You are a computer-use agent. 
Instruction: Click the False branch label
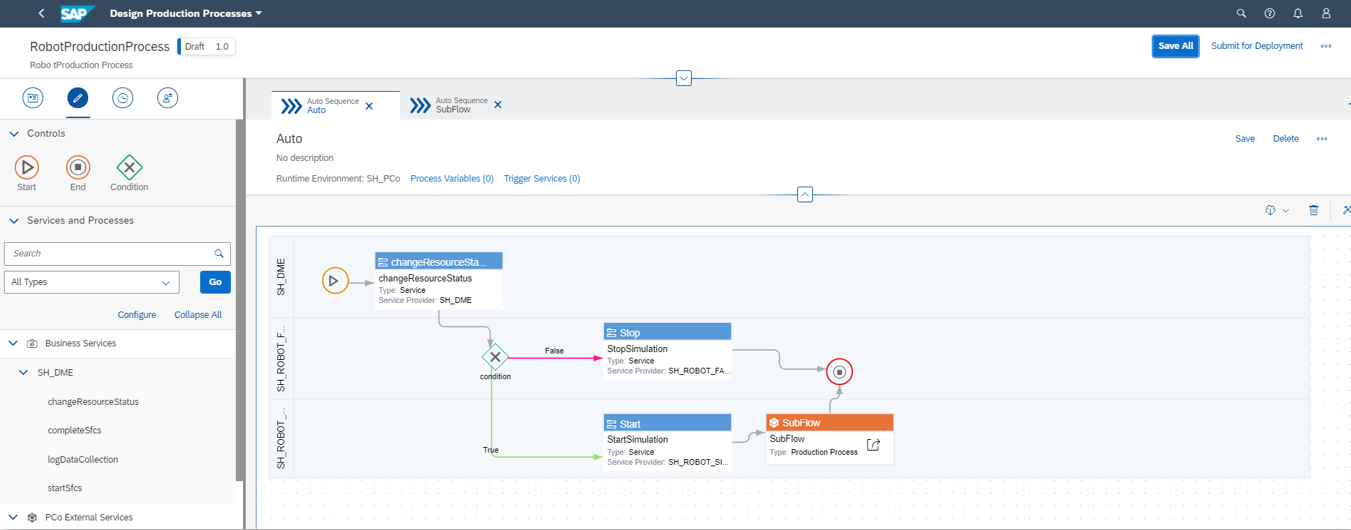coord(554,351)
